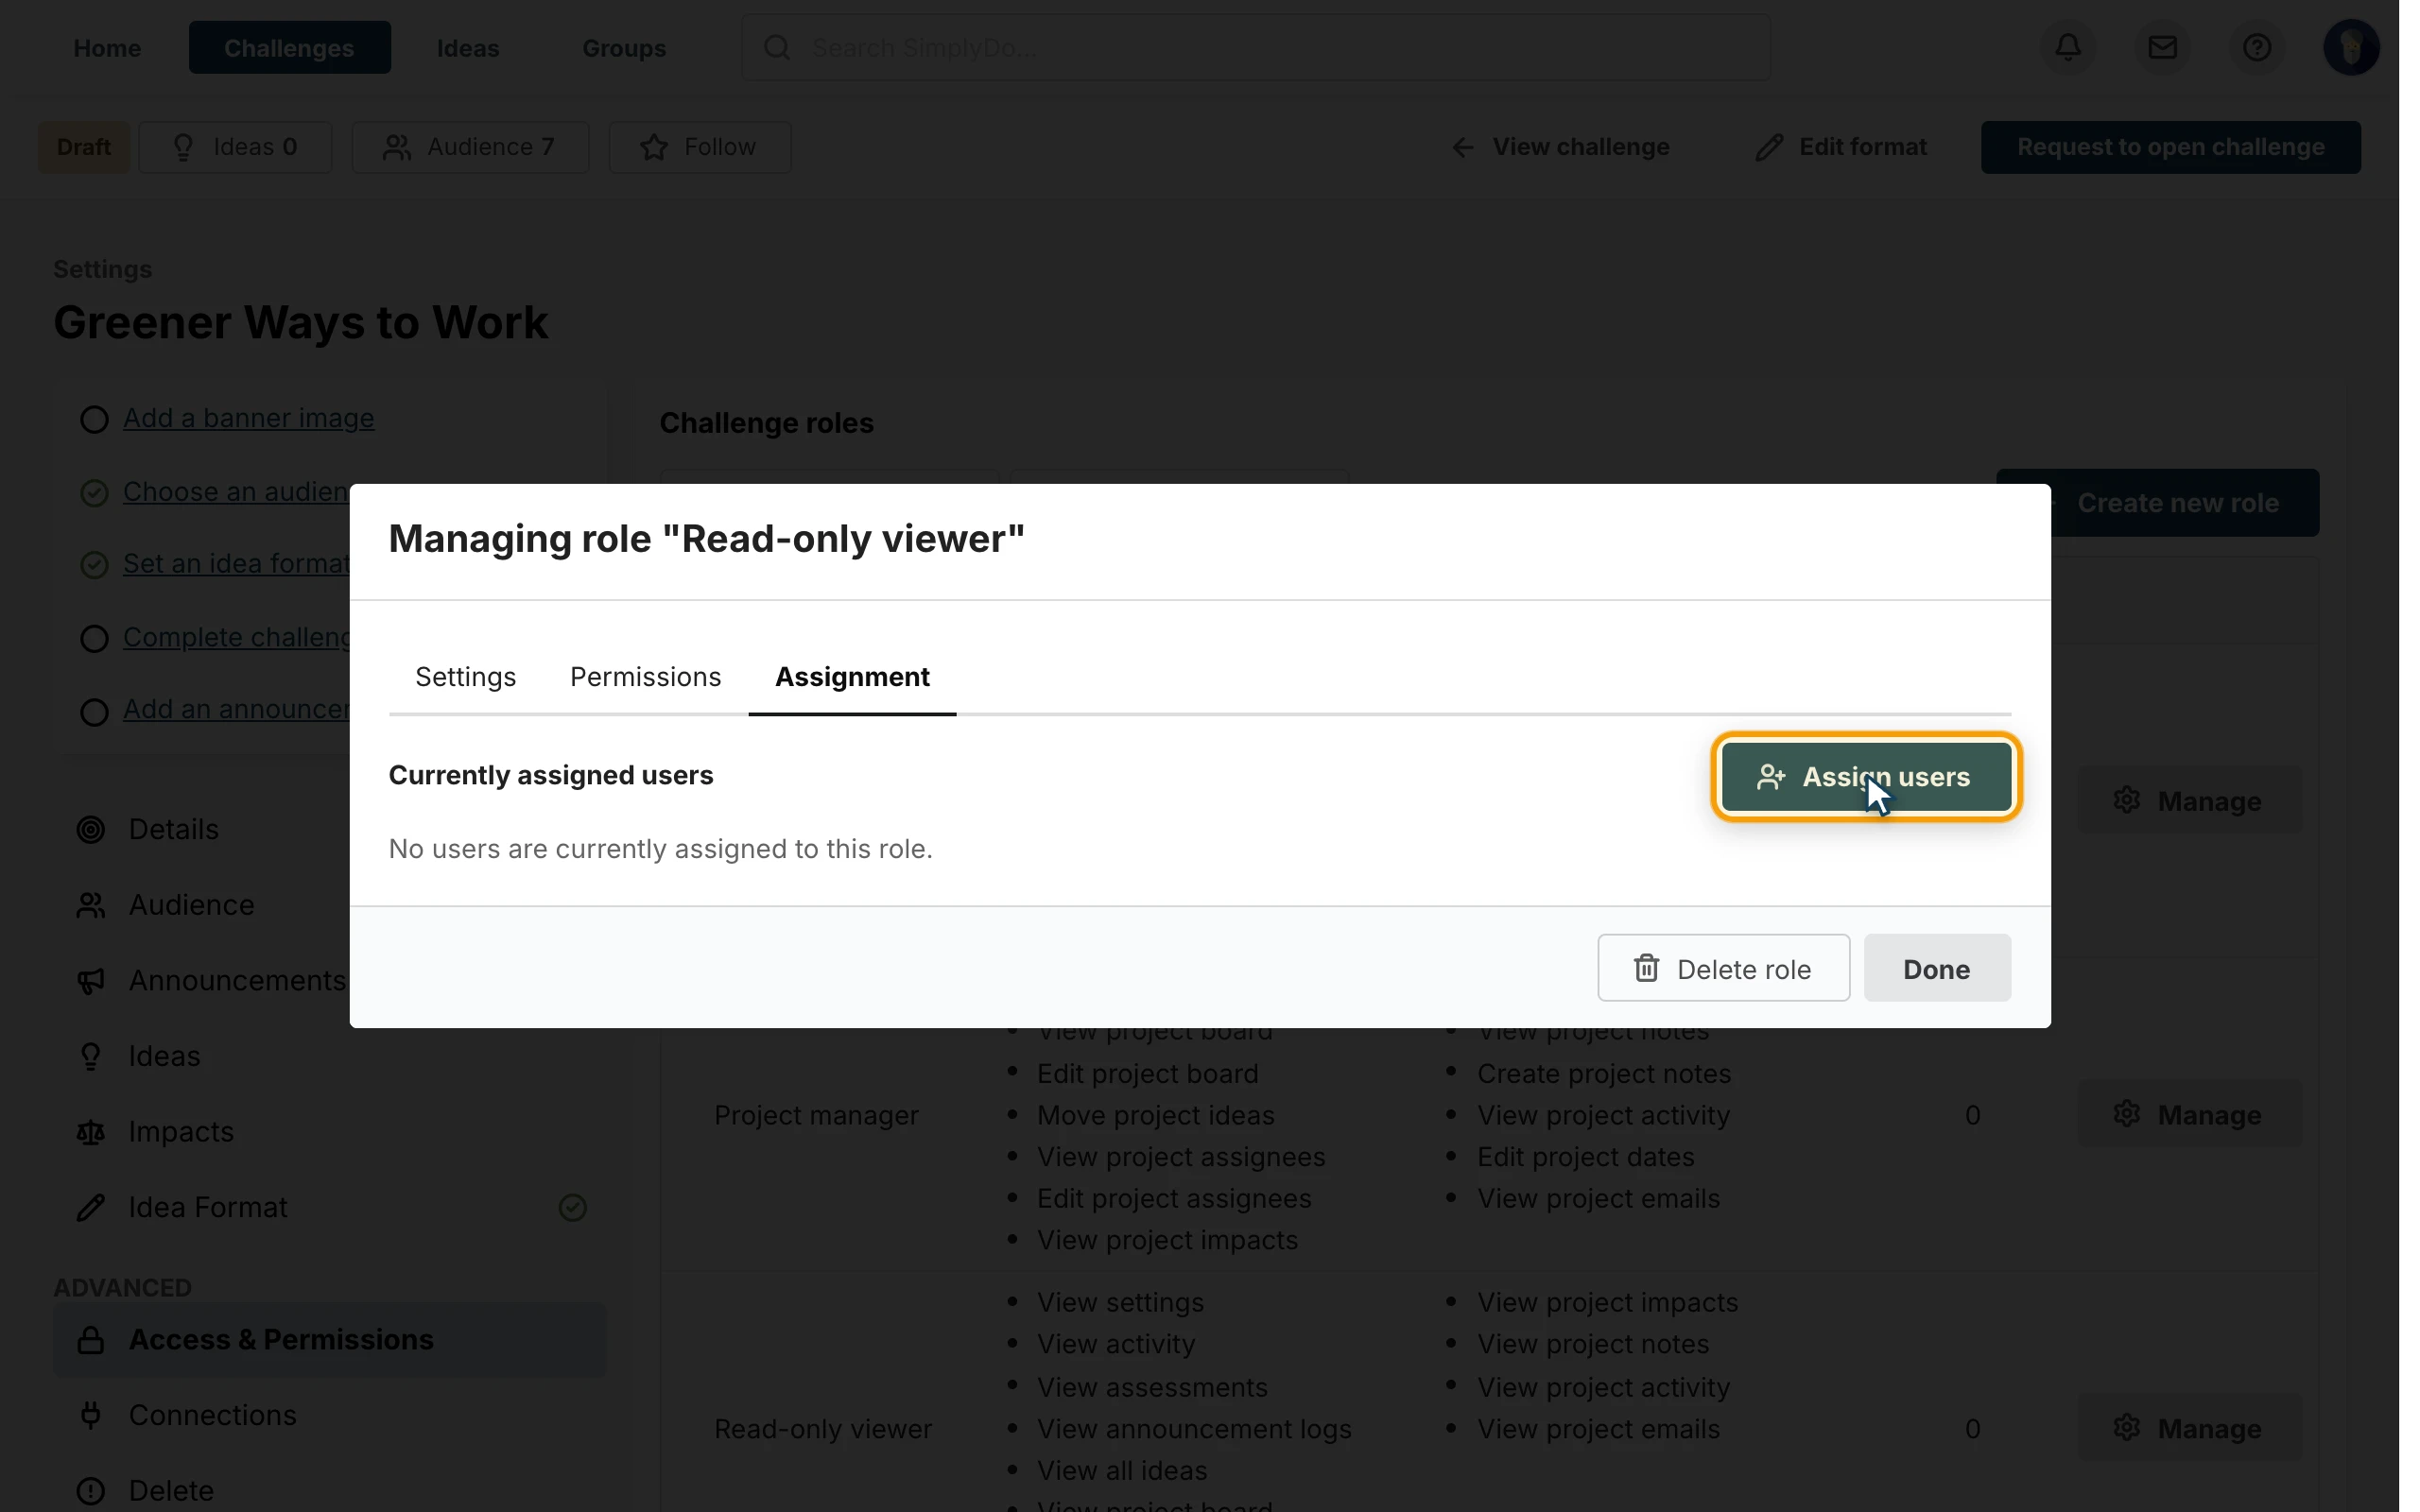The width and height of the screenshot is (2420, 1512).
Task: Click the Done button
Action: coord(1936,968)
